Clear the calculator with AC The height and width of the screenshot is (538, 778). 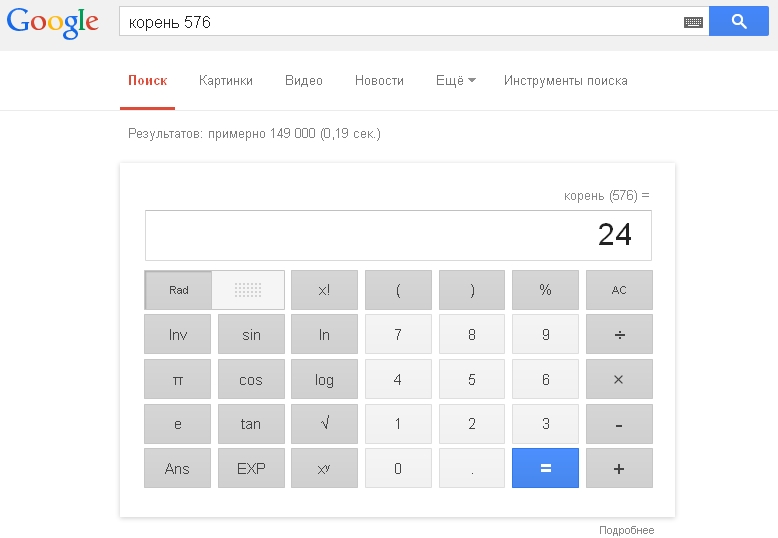coord(619,290)
